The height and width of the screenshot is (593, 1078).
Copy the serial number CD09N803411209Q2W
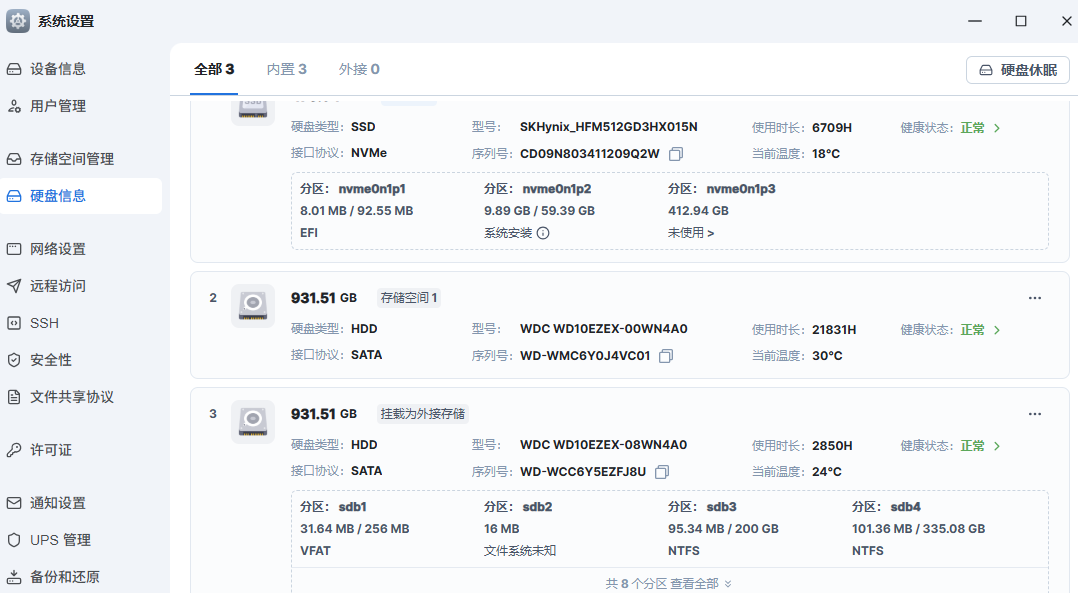point(676,154)
